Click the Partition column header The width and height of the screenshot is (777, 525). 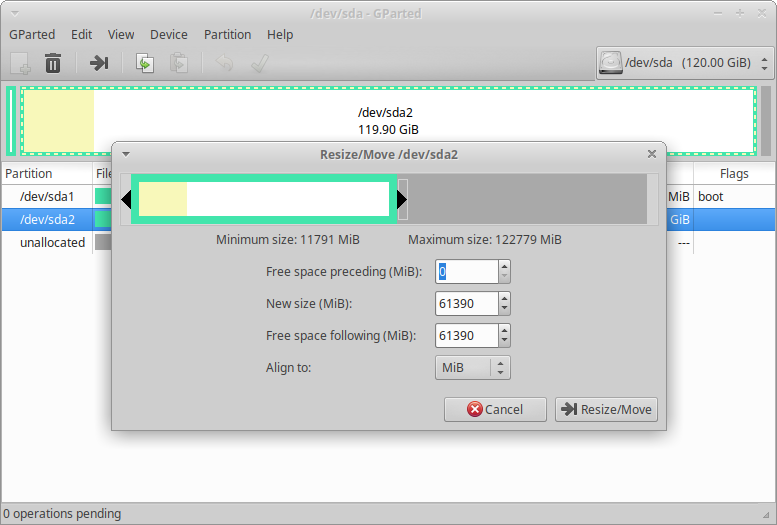[x=47, y=174]
